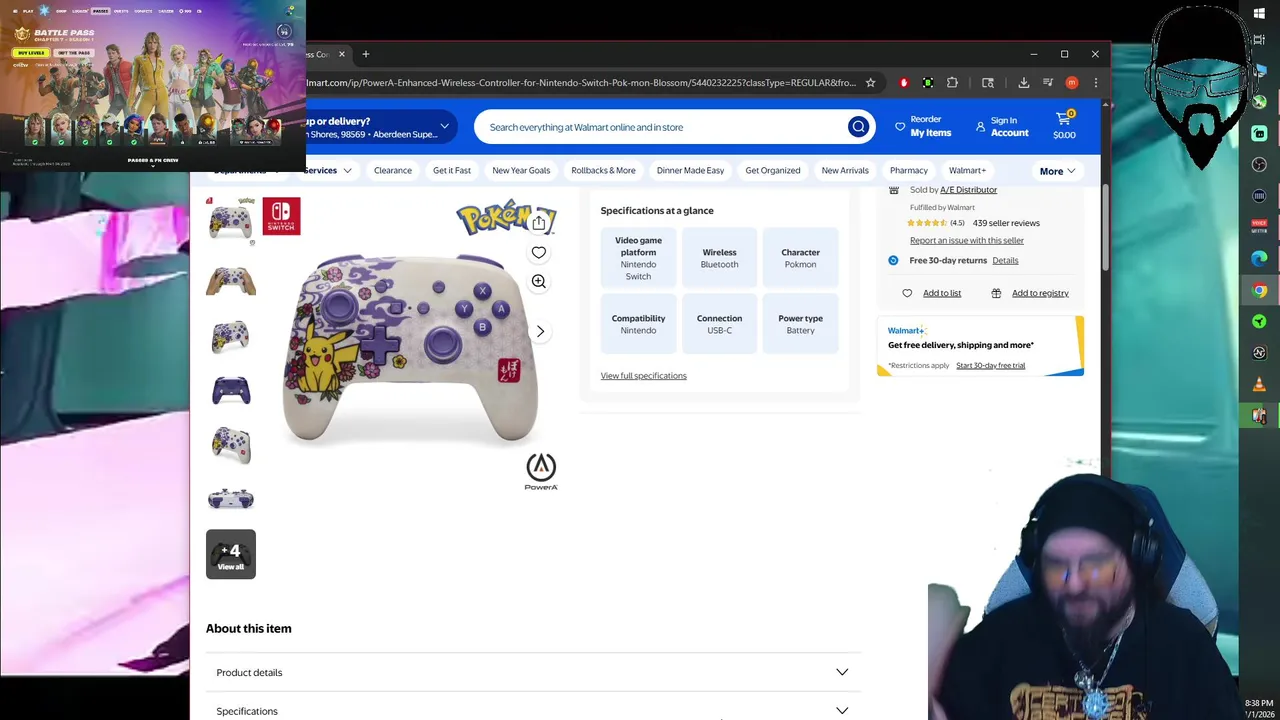Expand the More navigation dropdown

point(1057,171)
